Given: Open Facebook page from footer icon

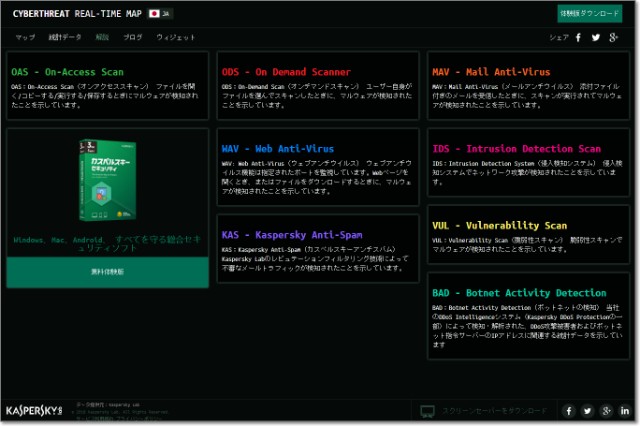Looking at the screenshot, I should 569,410.
